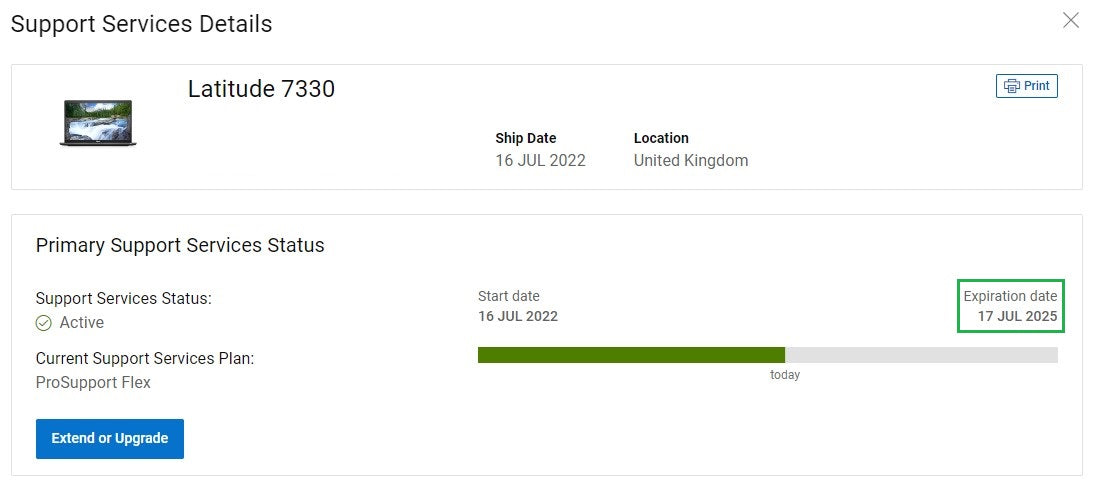The height and width of the screenshot is (483, 1095).
Task: Click the start date 16 JUL 2022 value
Action: coord(517,316)
